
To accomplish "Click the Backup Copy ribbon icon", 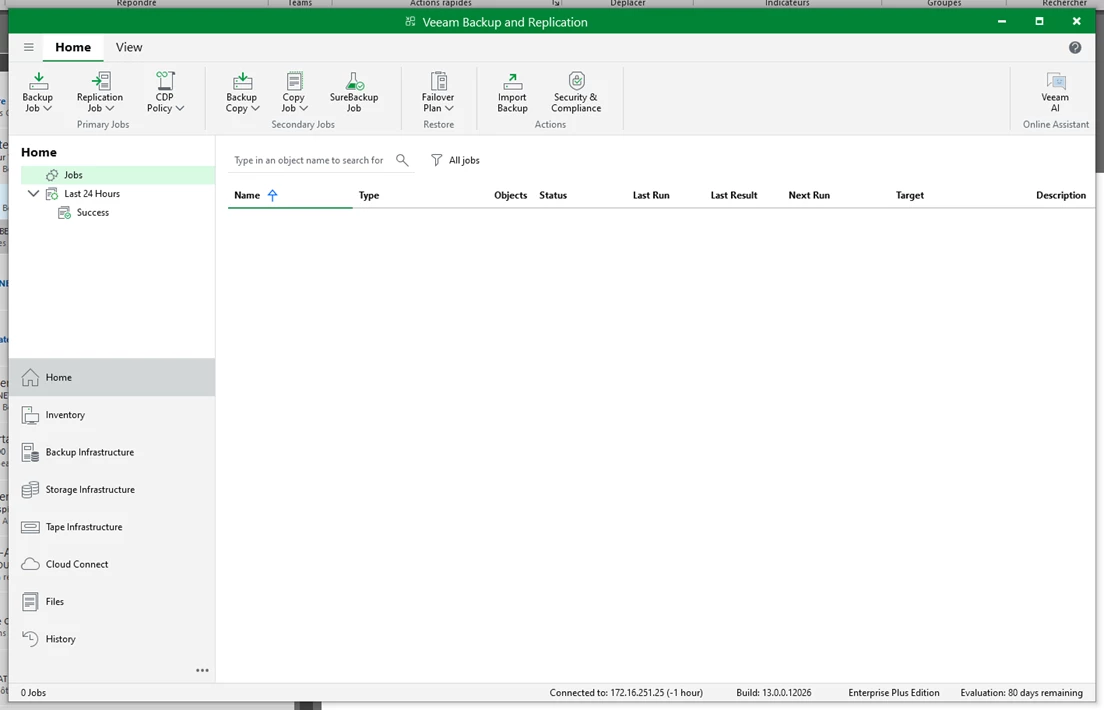I will point(242,81).
